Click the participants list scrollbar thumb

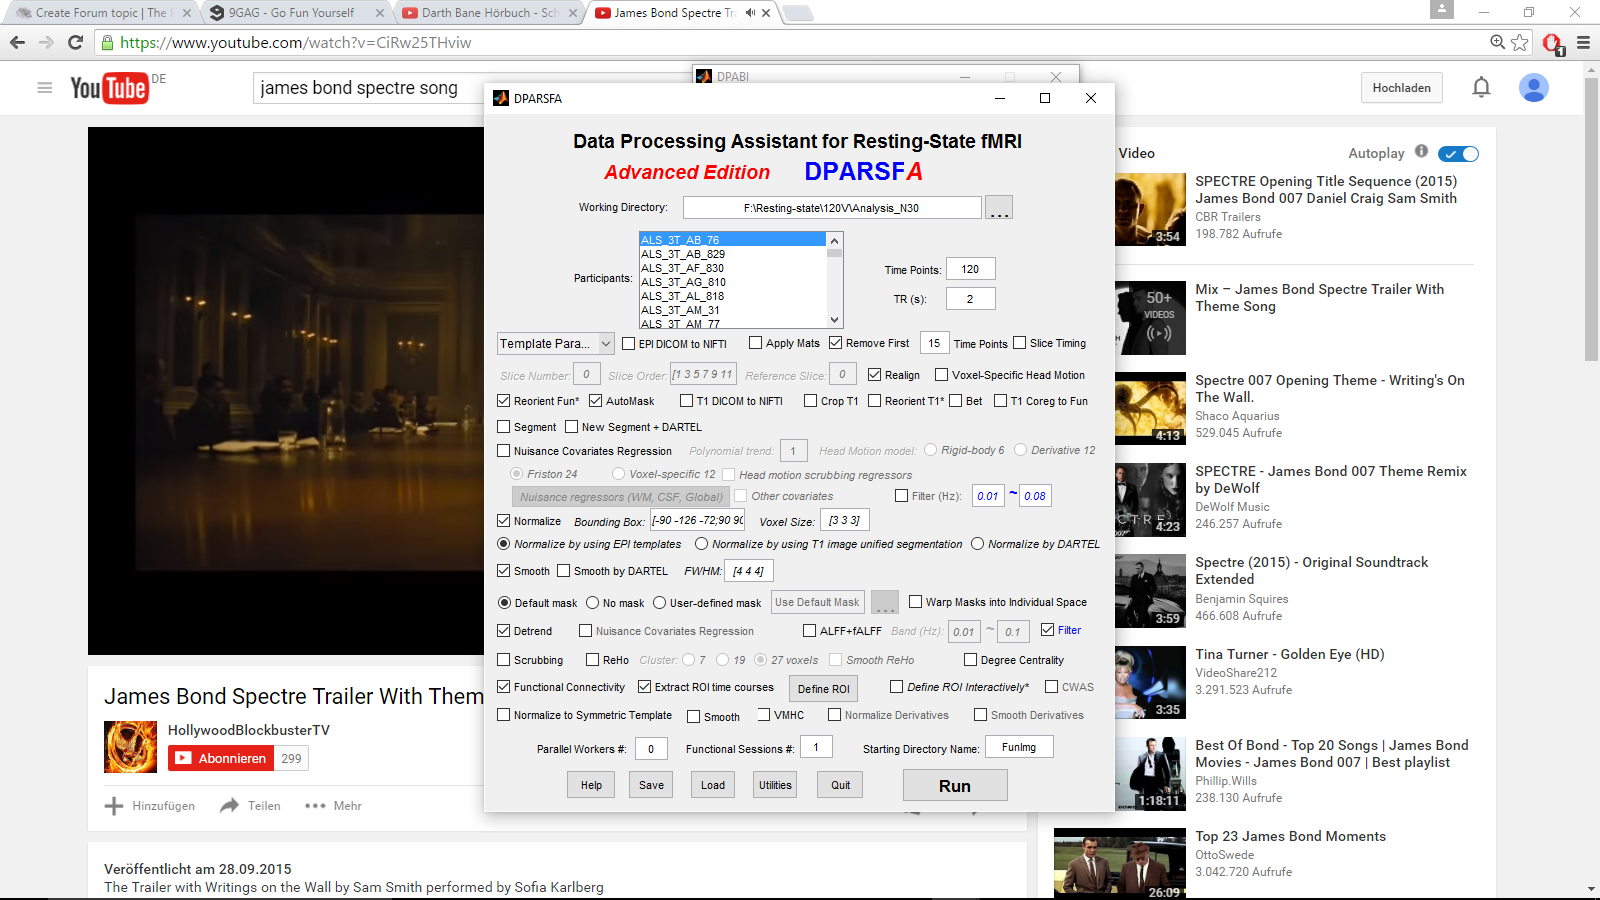(834, 253)
